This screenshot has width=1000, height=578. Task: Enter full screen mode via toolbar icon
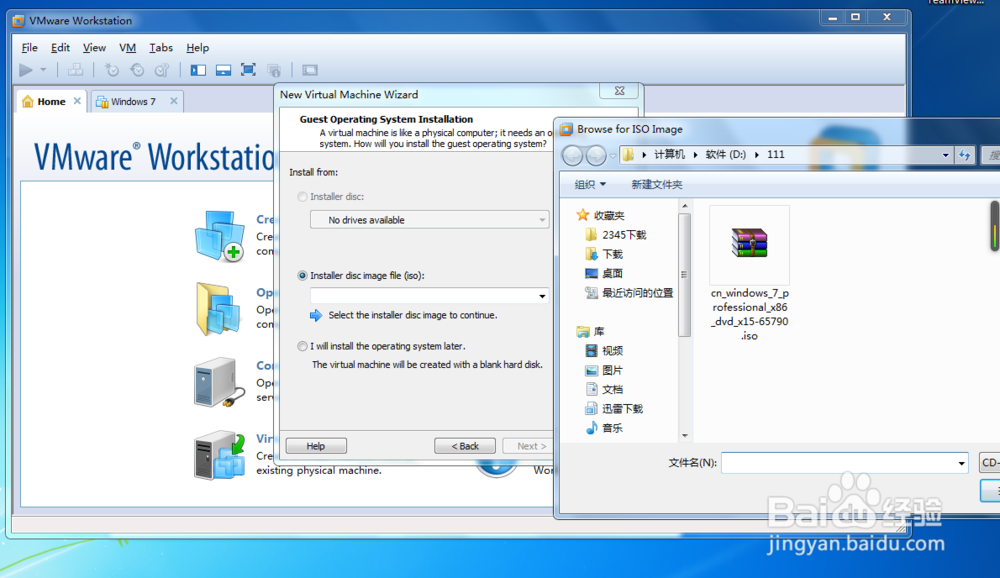tap(246, 70)
